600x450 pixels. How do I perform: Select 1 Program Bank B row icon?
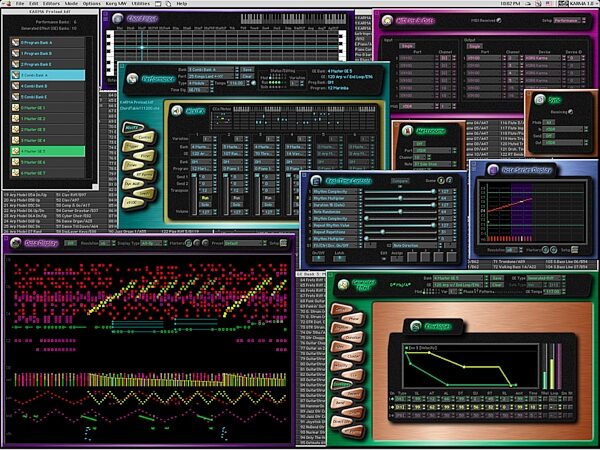click(x=15, y=53)
